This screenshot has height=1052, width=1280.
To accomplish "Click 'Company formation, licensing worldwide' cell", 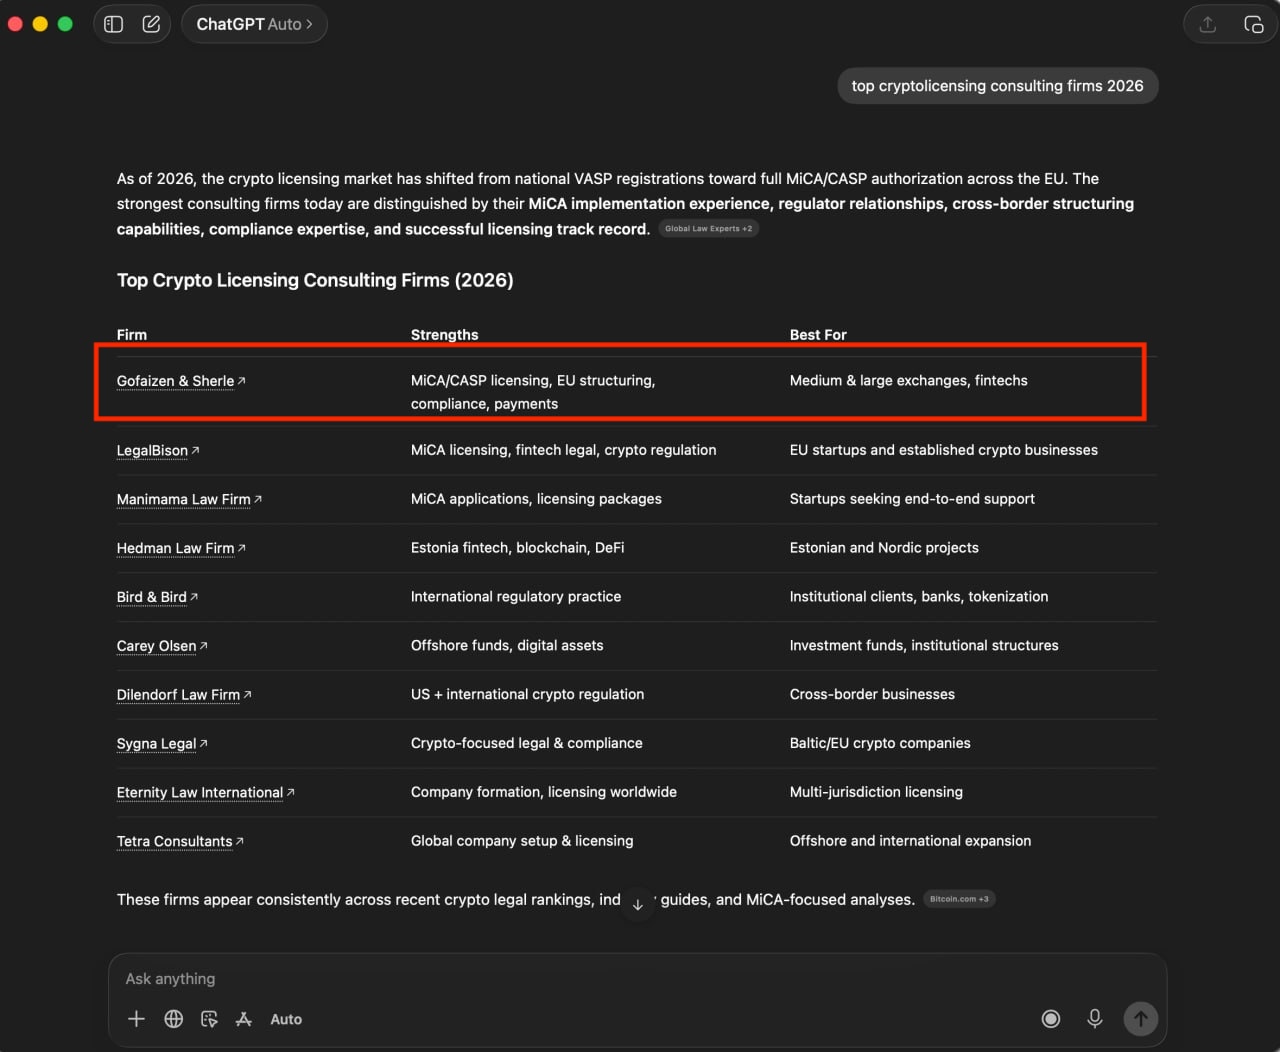I will 544,792.
